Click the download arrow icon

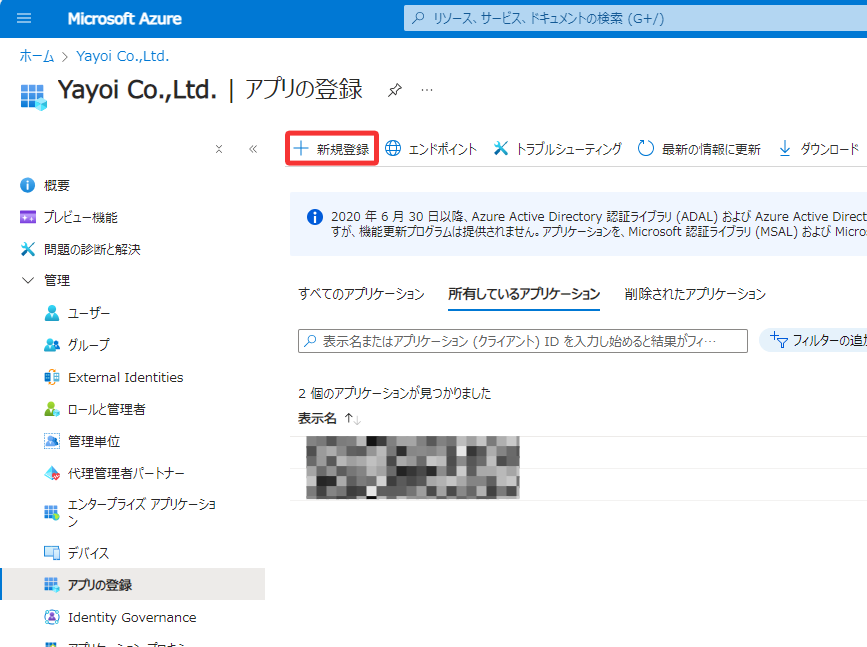[785, 148]
